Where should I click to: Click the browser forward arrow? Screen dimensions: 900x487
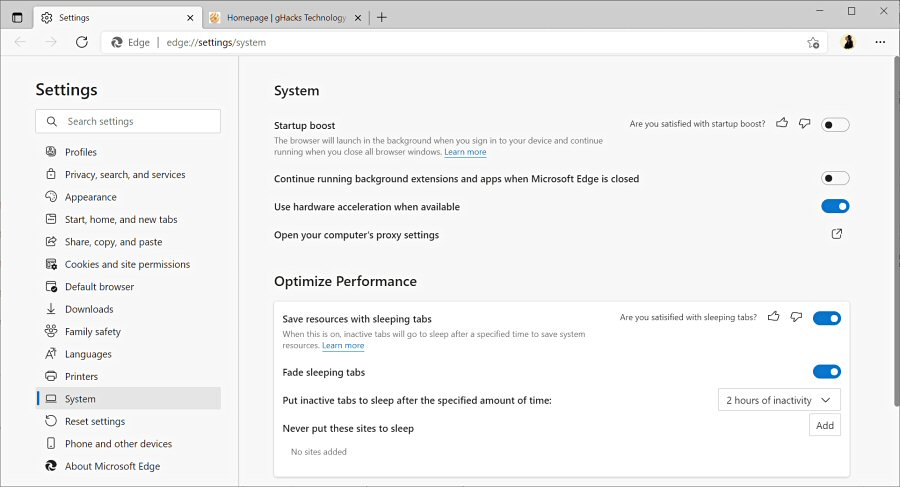pyautogui.click(x=51, y=42)
